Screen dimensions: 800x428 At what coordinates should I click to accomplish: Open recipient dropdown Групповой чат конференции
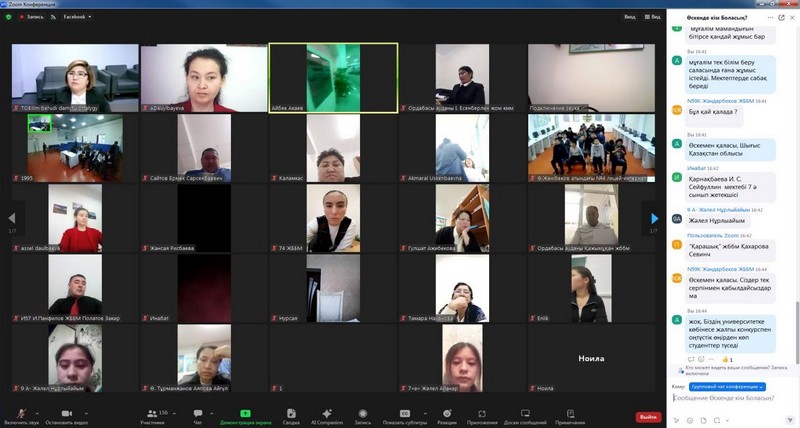click(727, 387)
